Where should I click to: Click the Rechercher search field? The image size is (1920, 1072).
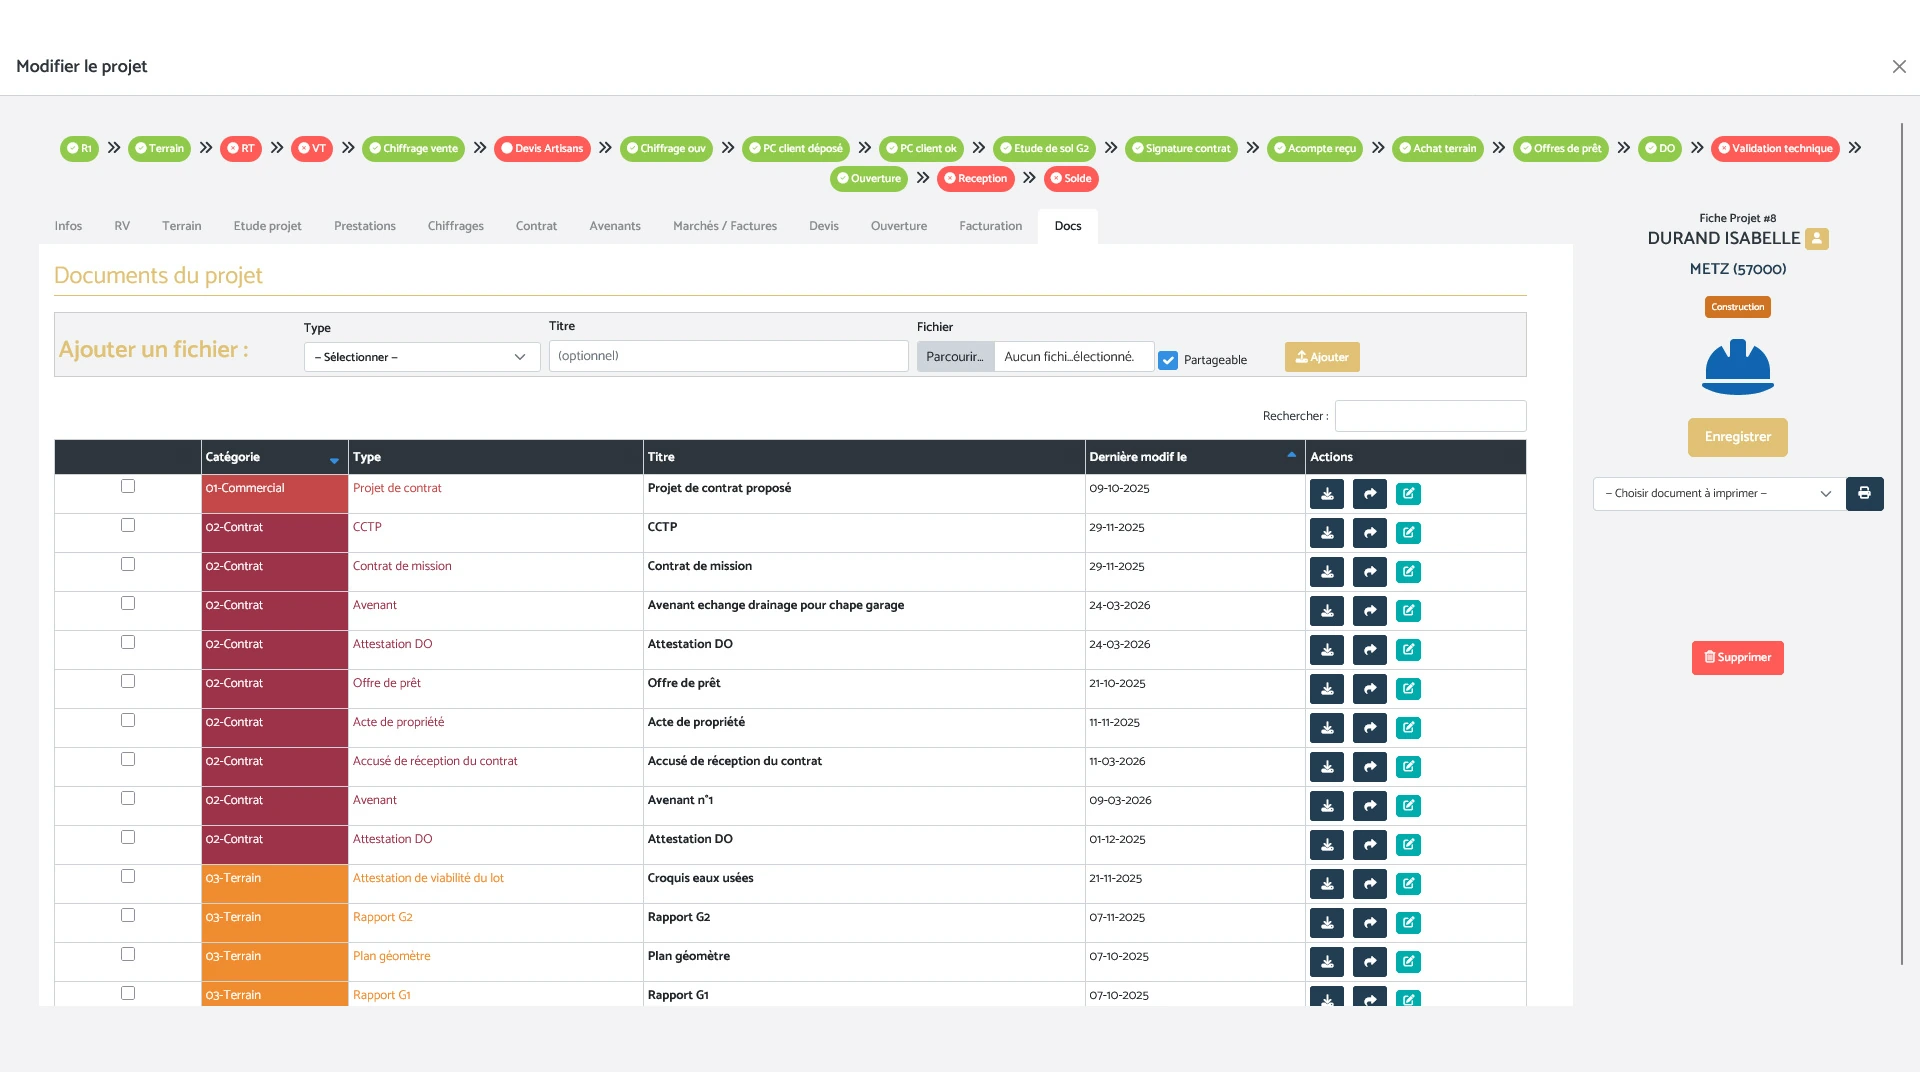[1430, 416]
